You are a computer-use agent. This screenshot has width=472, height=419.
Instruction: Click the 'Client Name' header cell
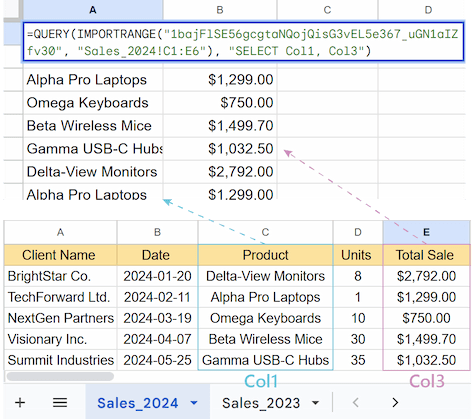pos(60,255)
